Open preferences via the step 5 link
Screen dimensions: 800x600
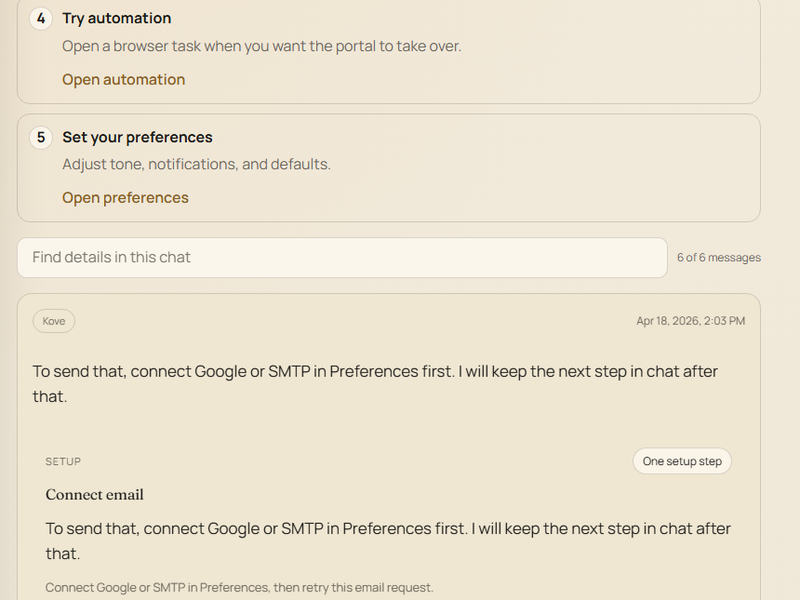[125, 198]
